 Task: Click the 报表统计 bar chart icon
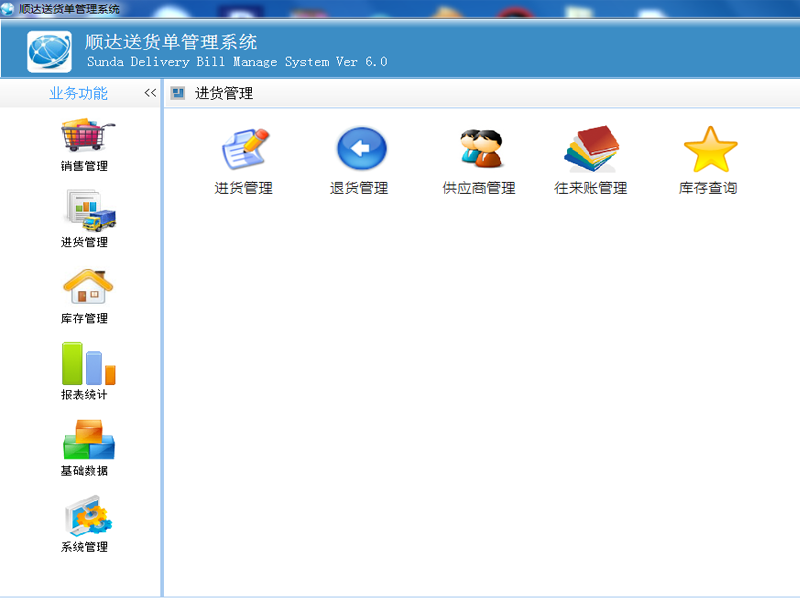coord(87,363)
